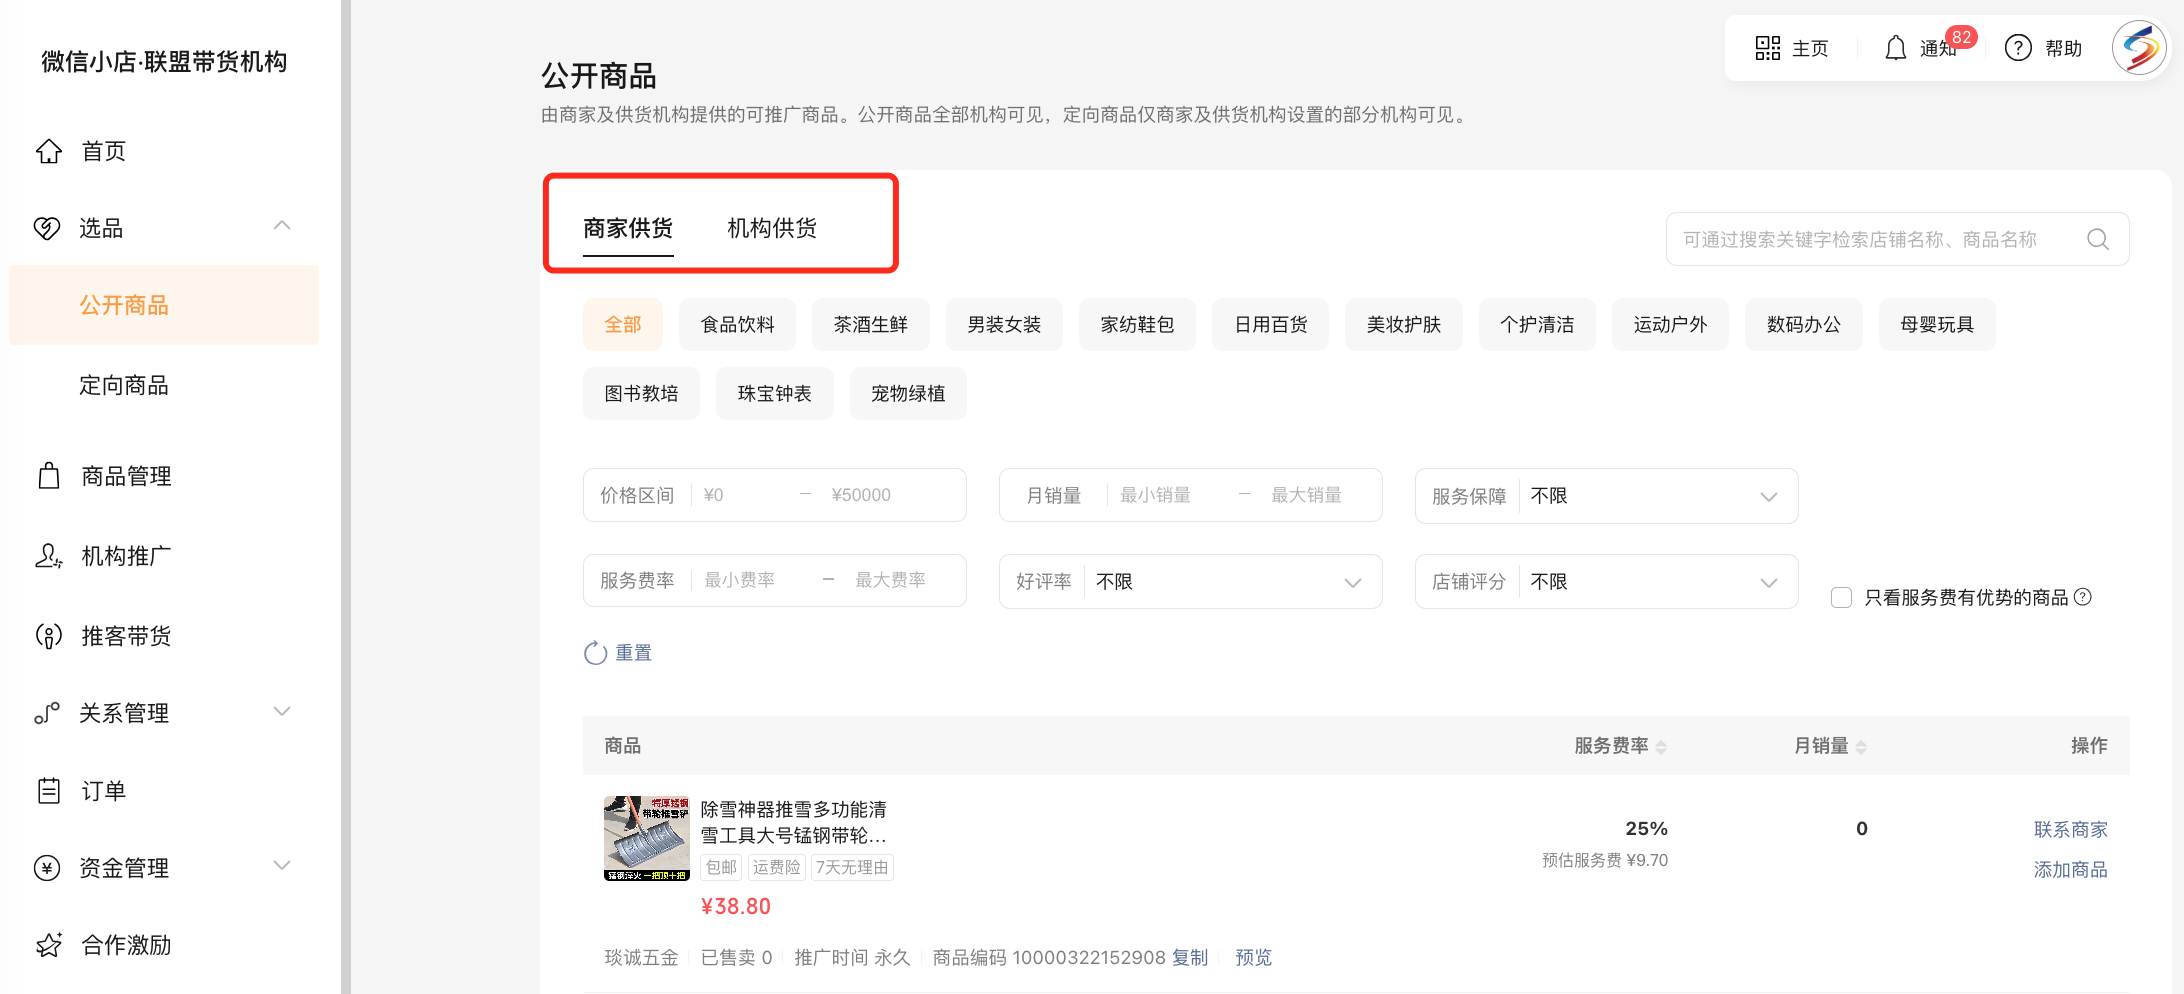This screenshot has height=994, width=2184.
Task: Click the 合作激励 star icon
Action: [x=49, y=945]
